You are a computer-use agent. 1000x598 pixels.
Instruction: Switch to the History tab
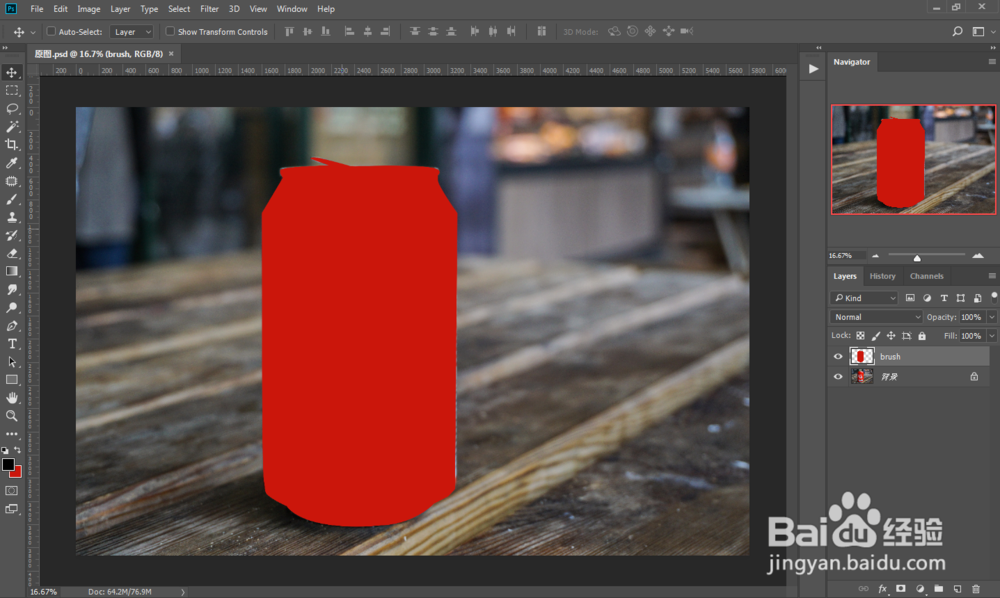pos(882,276)
